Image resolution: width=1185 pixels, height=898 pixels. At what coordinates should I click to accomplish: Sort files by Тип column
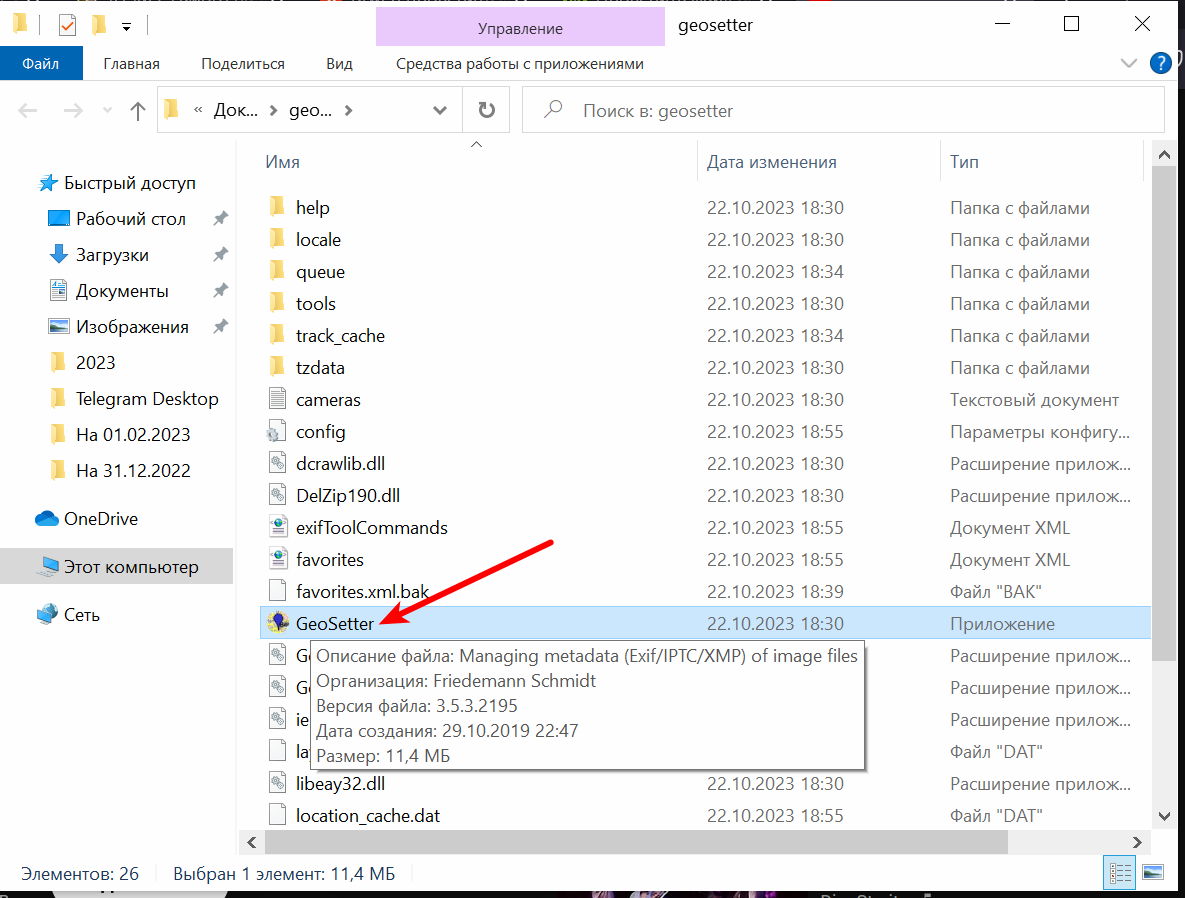tap(964, 161)
